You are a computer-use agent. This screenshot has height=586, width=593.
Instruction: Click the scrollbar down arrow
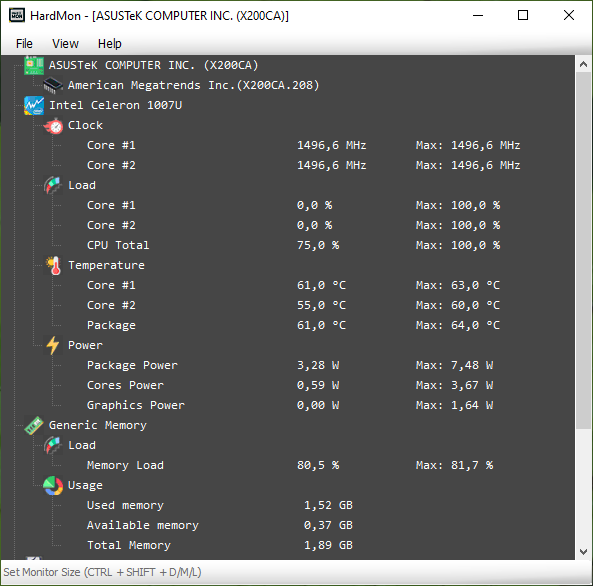tap(584, 551)
